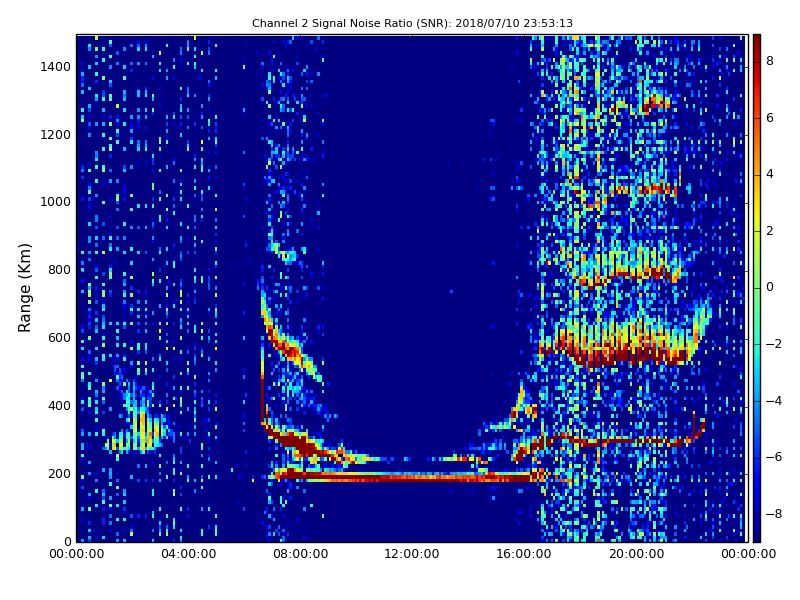Image resolution: width=800 pixels, height=600 pixels.
Task: Click the 200 range tick label
Action: (x=59, y=473)
